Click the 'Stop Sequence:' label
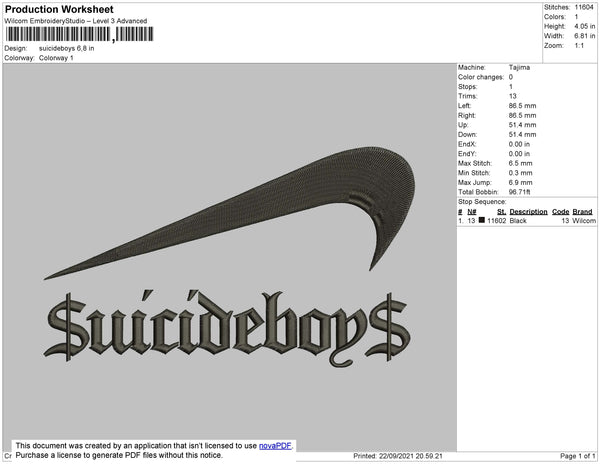This screenshot has height=464, width=600. click(x=482, y=202)
